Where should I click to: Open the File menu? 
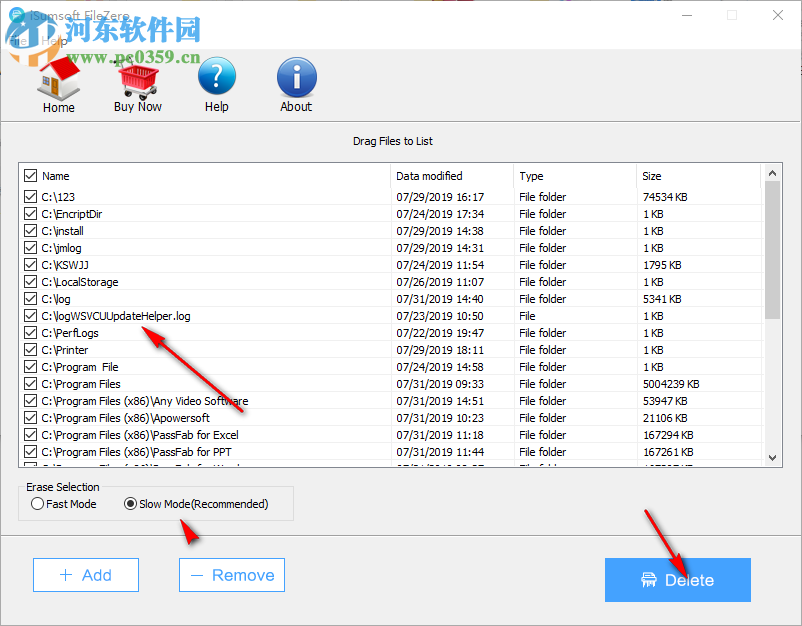point(16,41)
